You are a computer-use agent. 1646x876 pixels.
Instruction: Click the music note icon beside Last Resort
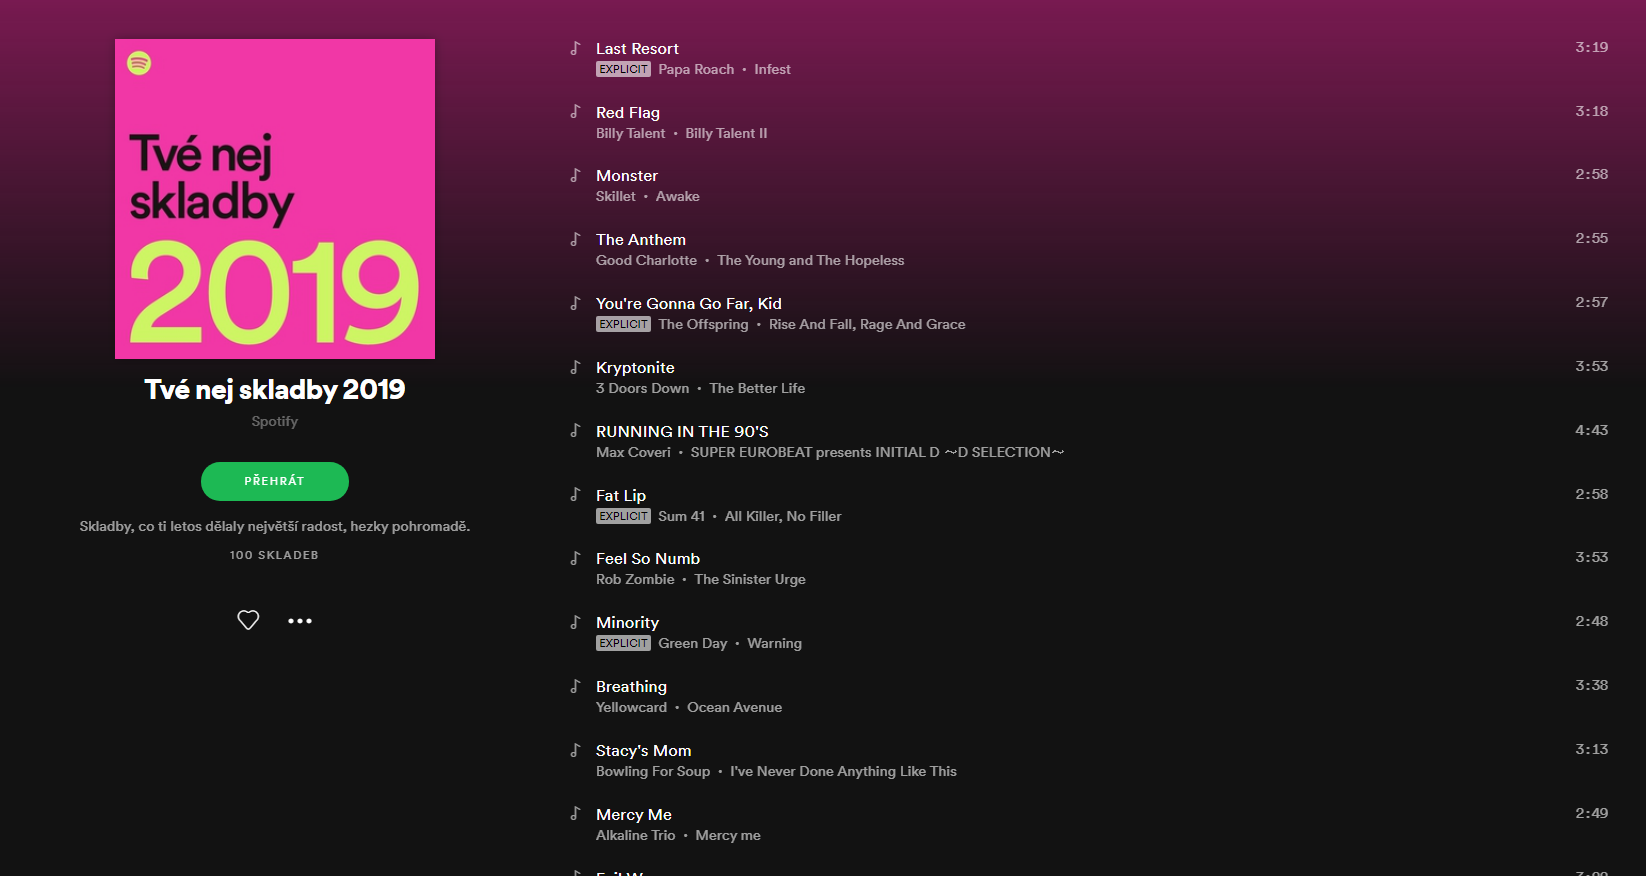point(575,48)
